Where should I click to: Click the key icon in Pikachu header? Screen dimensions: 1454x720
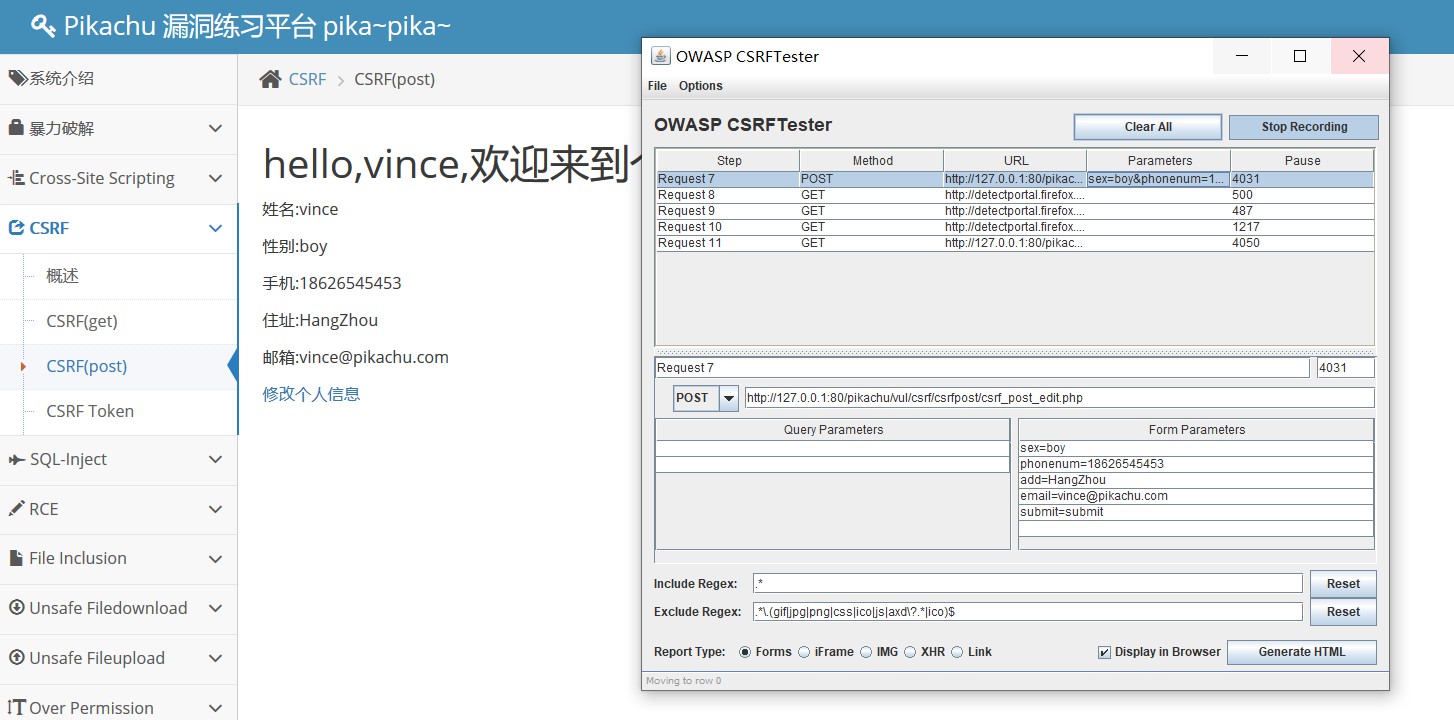(43, 26)
